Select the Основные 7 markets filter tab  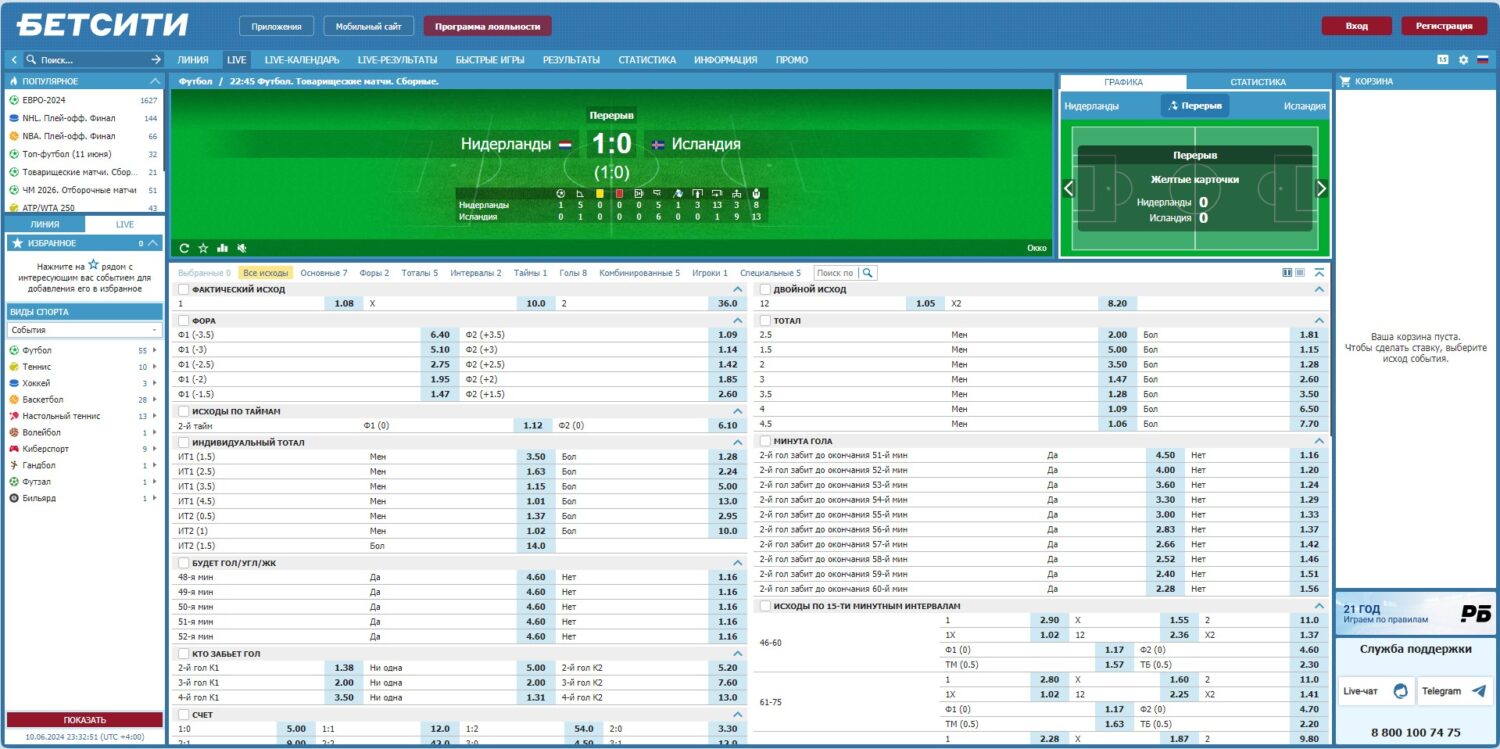click(x=324, y=272)
